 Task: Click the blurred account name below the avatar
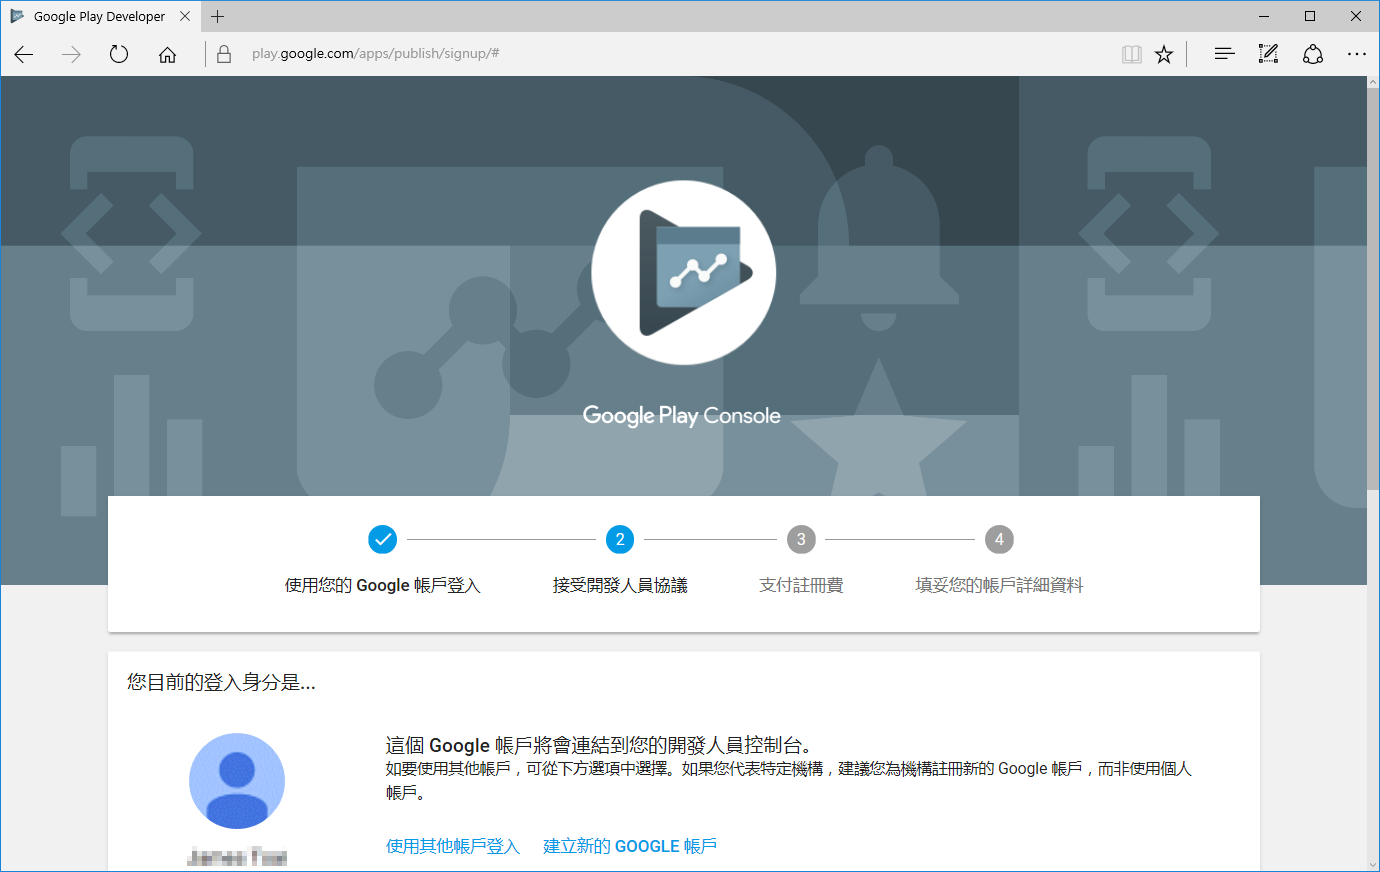coord(237,857)
